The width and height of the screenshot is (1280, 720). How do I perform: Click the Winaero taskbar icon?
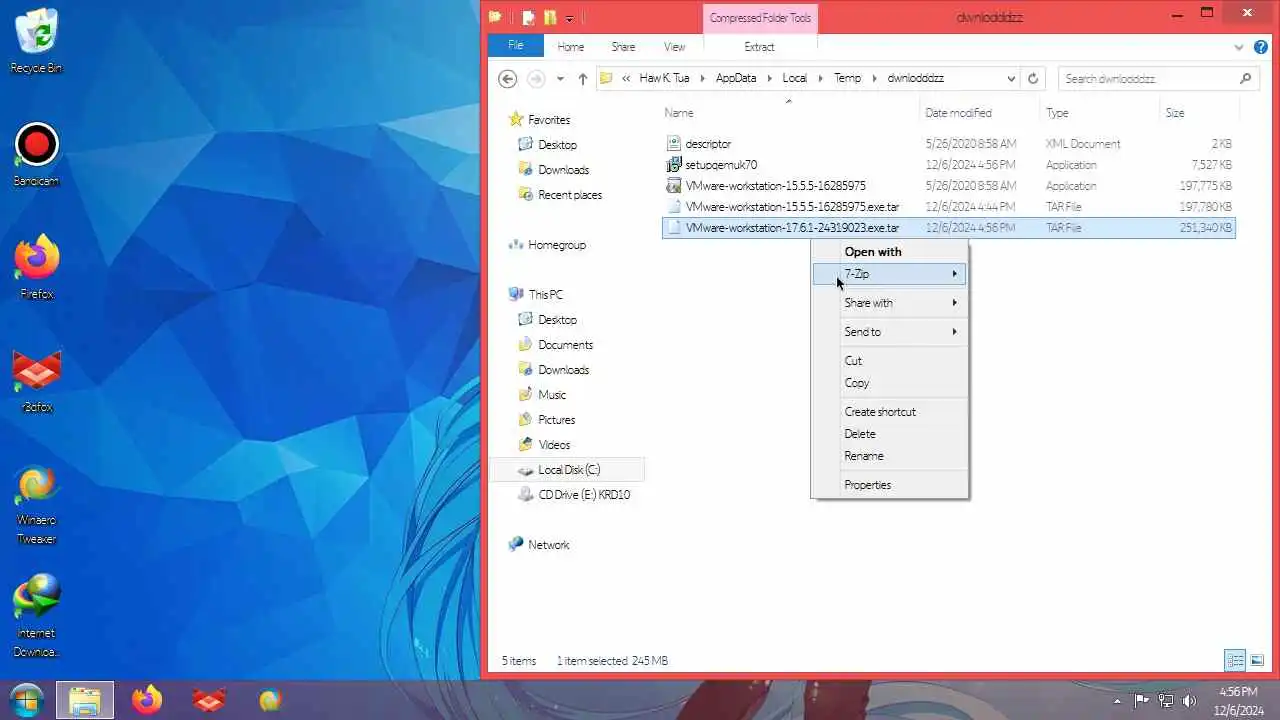tap(270, 700)
